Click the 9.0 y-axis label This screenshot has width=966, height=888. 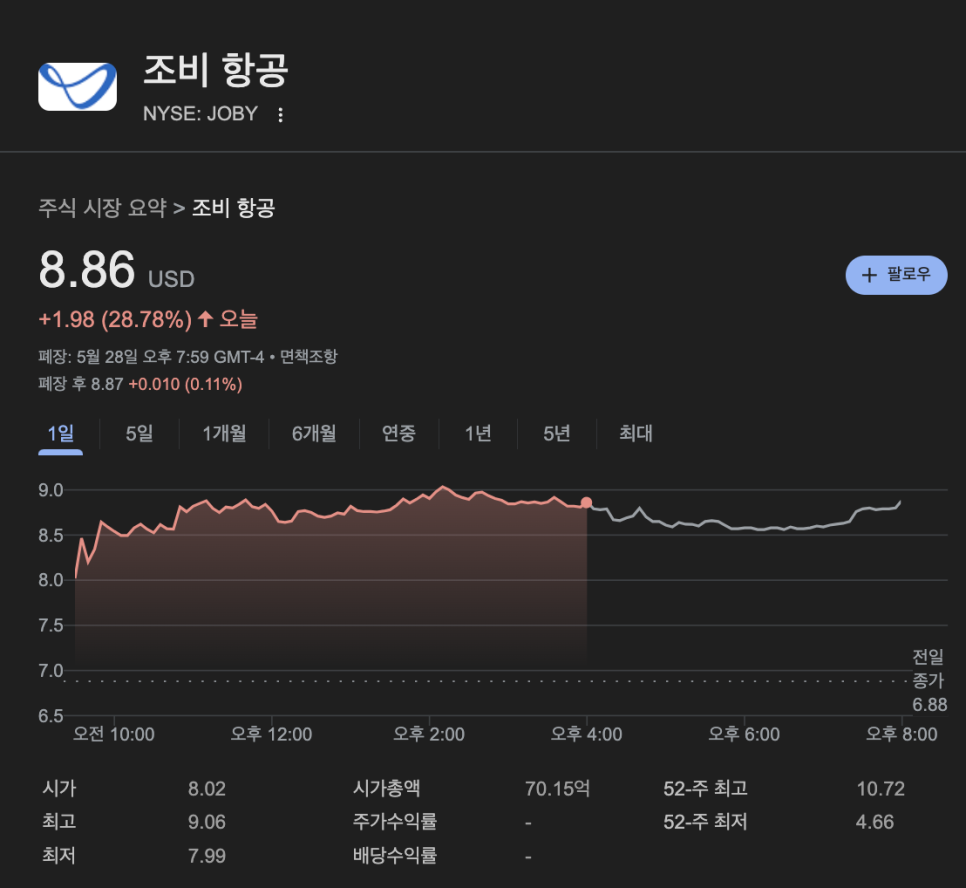(x=51, y=491)
